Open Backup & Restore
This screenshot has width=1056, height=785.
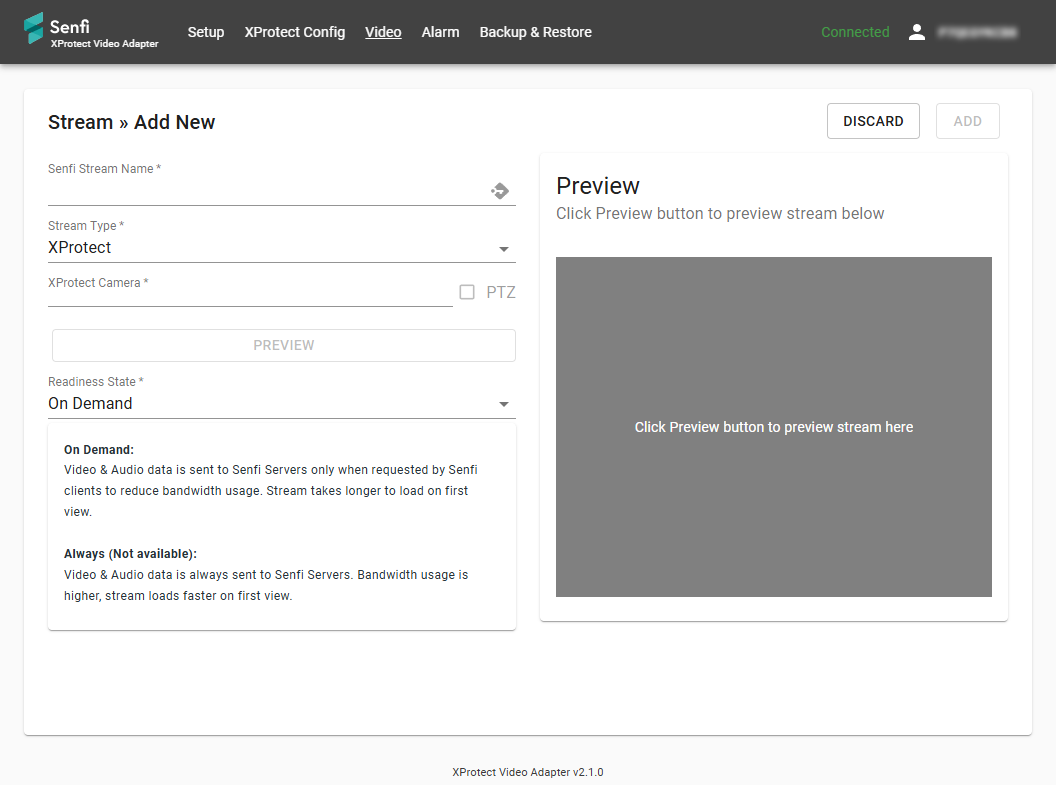tap(535, 32)
